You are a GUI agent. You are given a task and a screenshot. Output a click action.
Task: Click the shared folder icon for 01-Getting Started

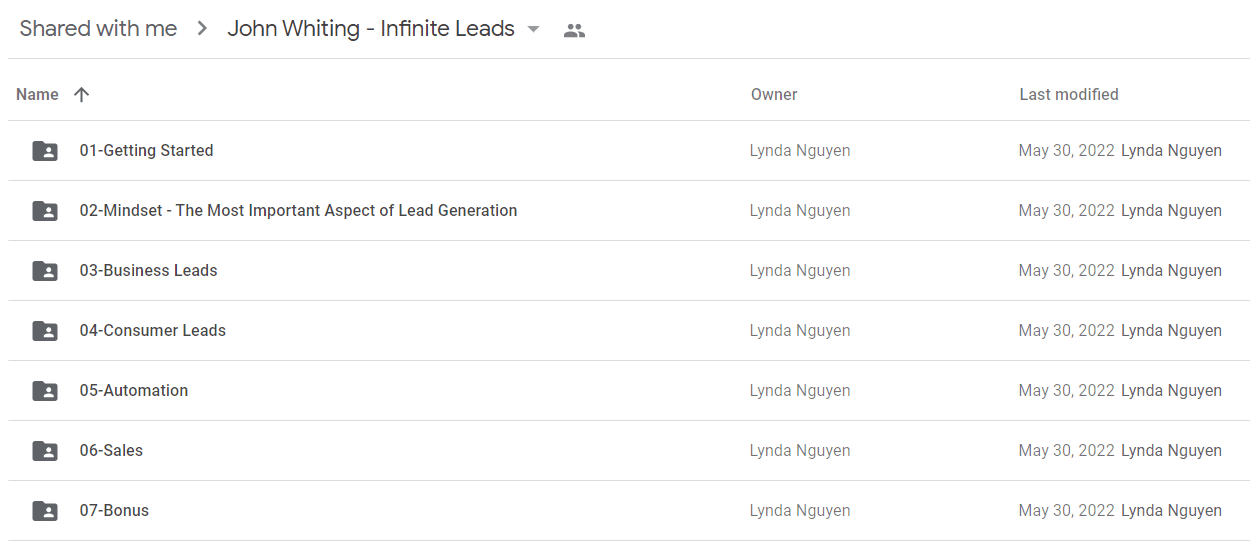pos(45,151)
